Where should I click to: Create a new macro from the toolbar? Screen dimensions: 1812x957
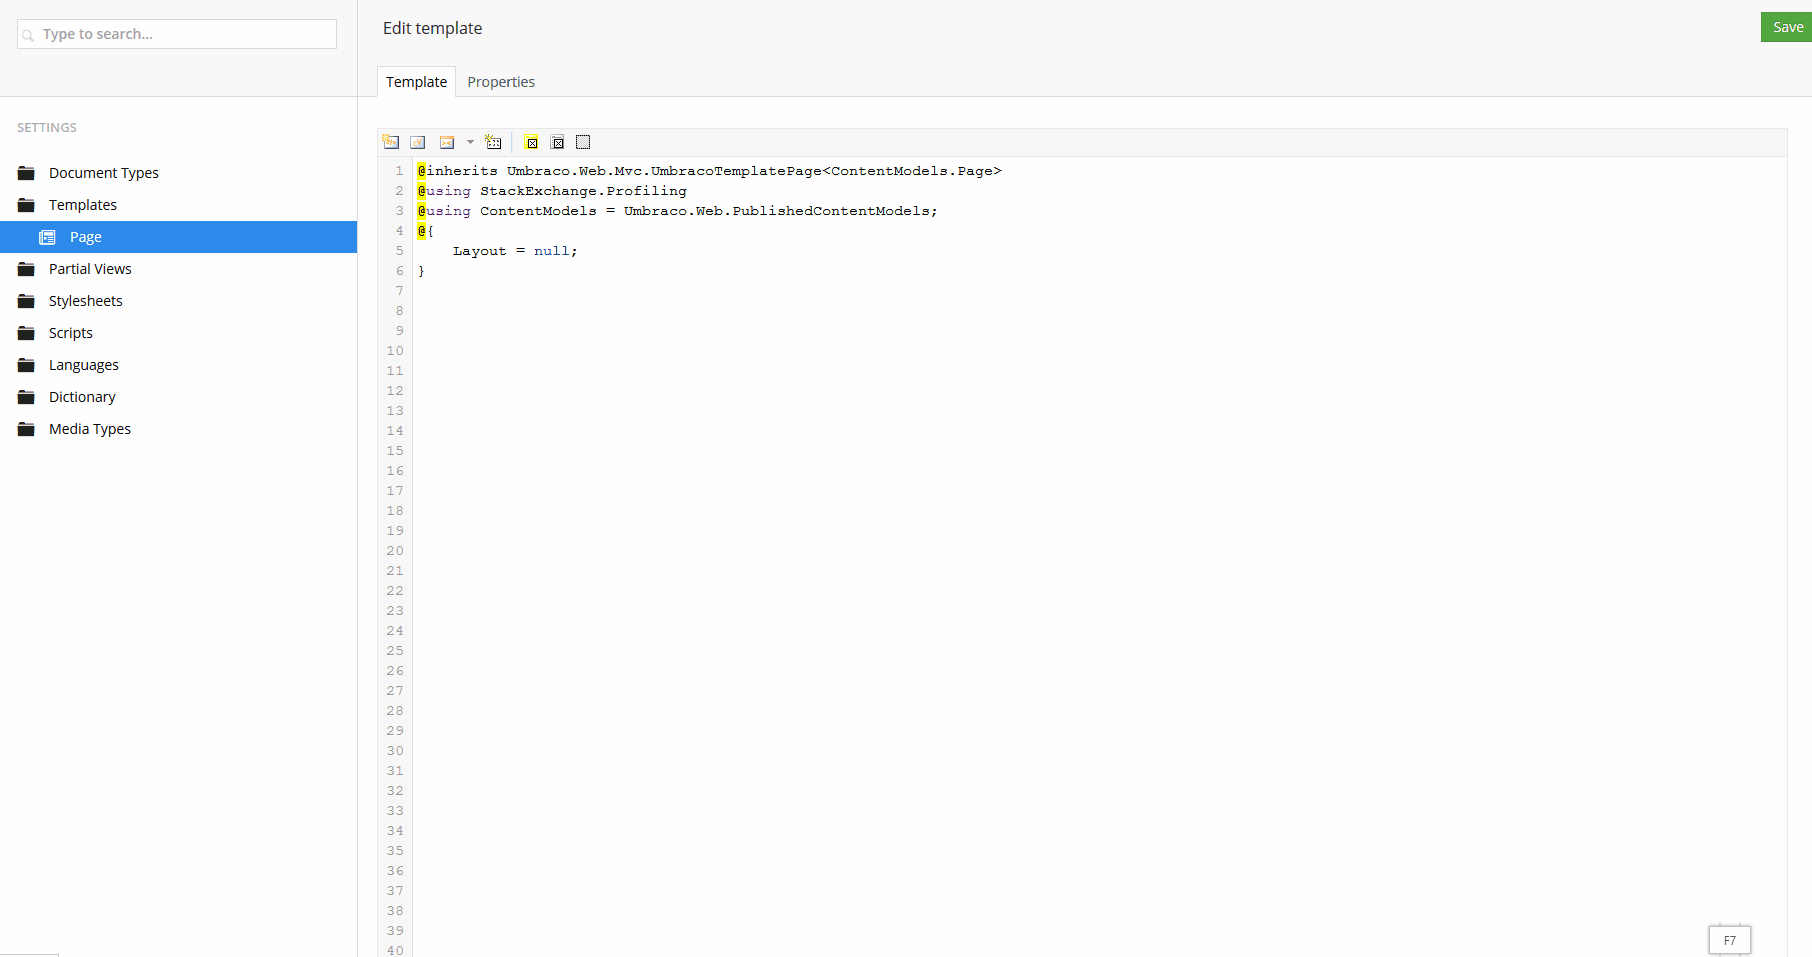[493, 142]
